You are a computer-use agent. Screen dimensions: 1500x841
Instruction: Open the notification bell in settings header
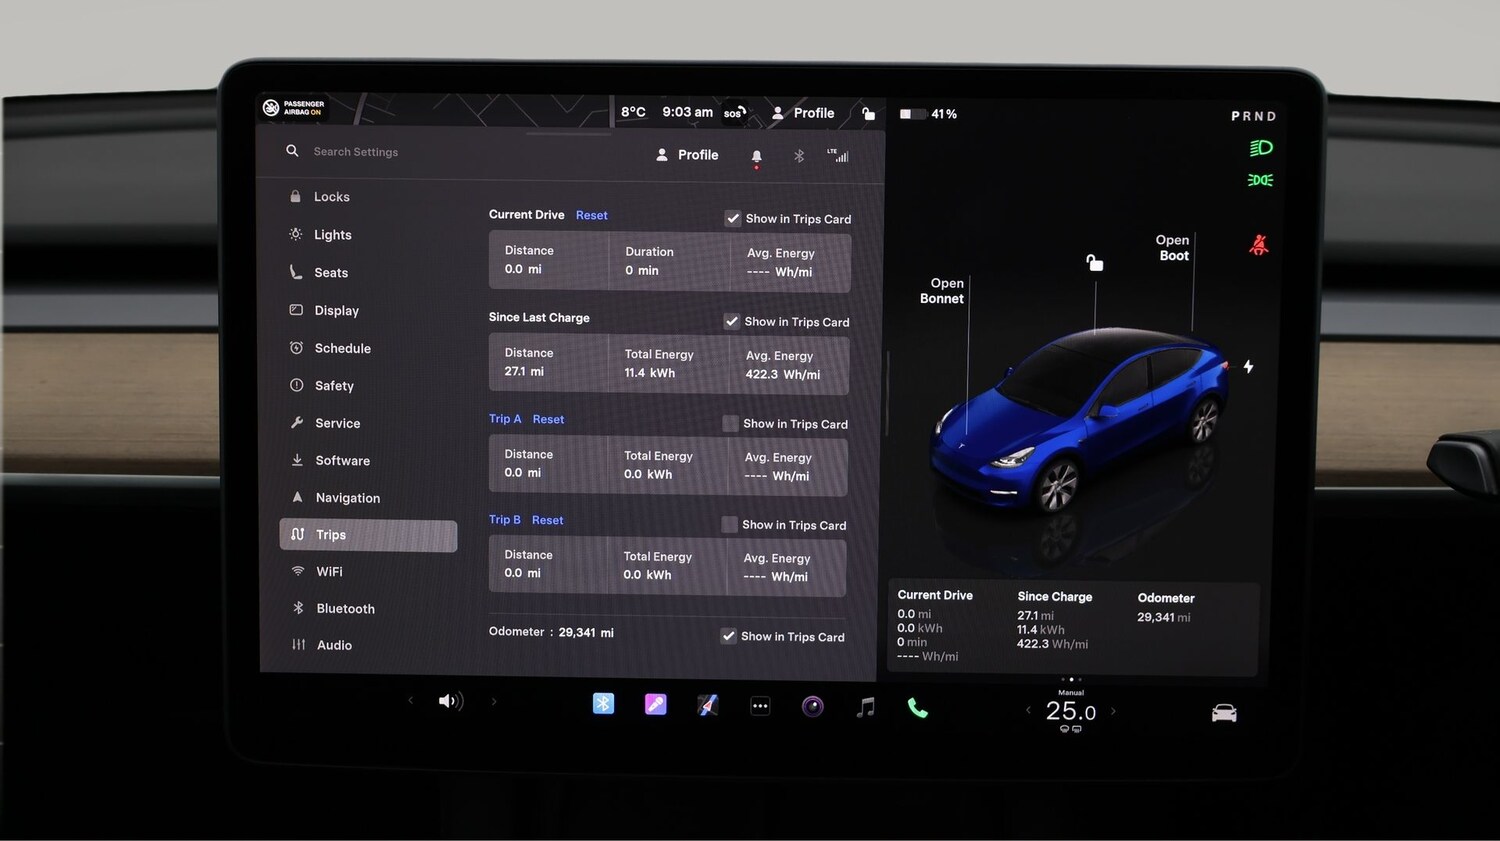(x=756, y=156)
